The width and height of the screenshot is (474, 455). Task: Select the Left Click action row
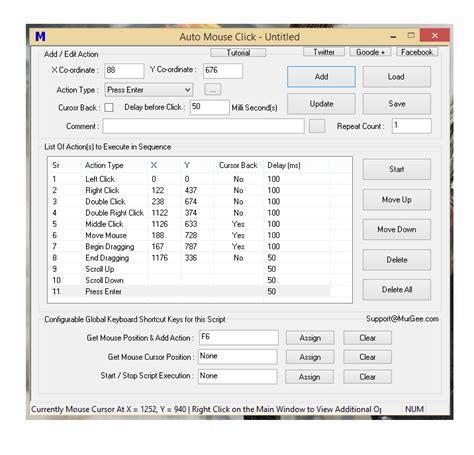190,179
